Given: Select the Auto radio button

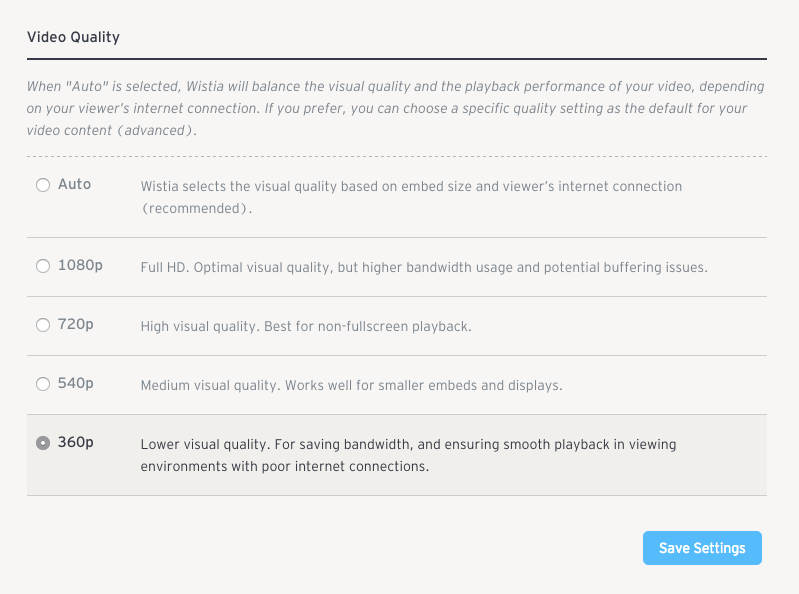Looking at the screenshot, I should (43, 185).
